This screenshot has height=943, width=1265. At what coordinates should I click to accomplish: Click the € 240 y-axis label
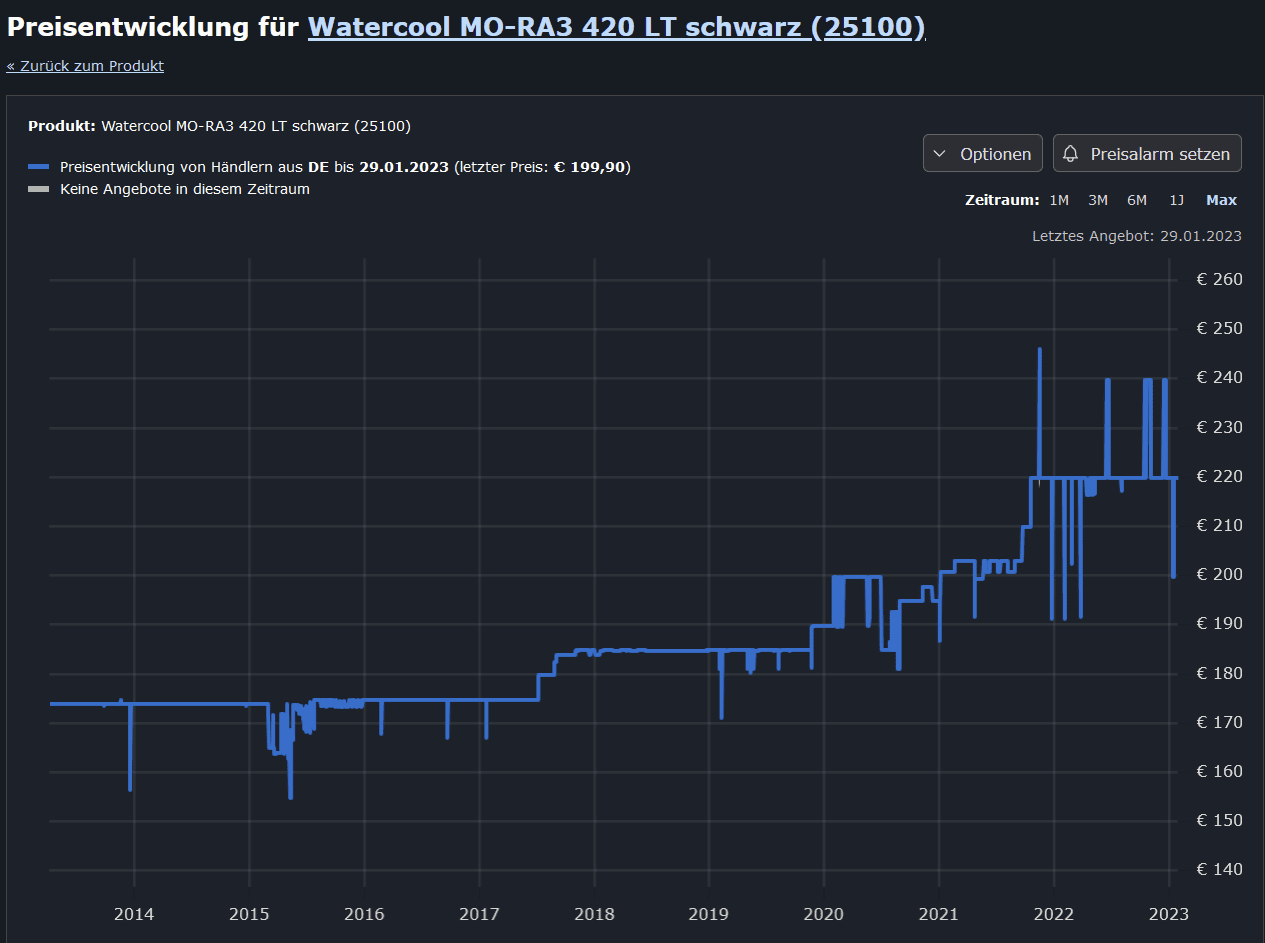[x=1219, y=377]
